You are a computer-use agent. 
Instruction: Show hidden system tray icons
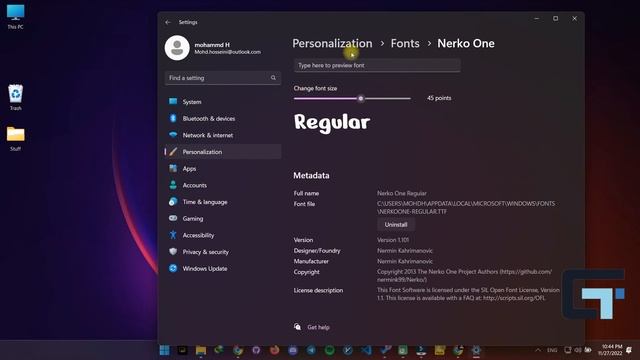click(538, 350)
